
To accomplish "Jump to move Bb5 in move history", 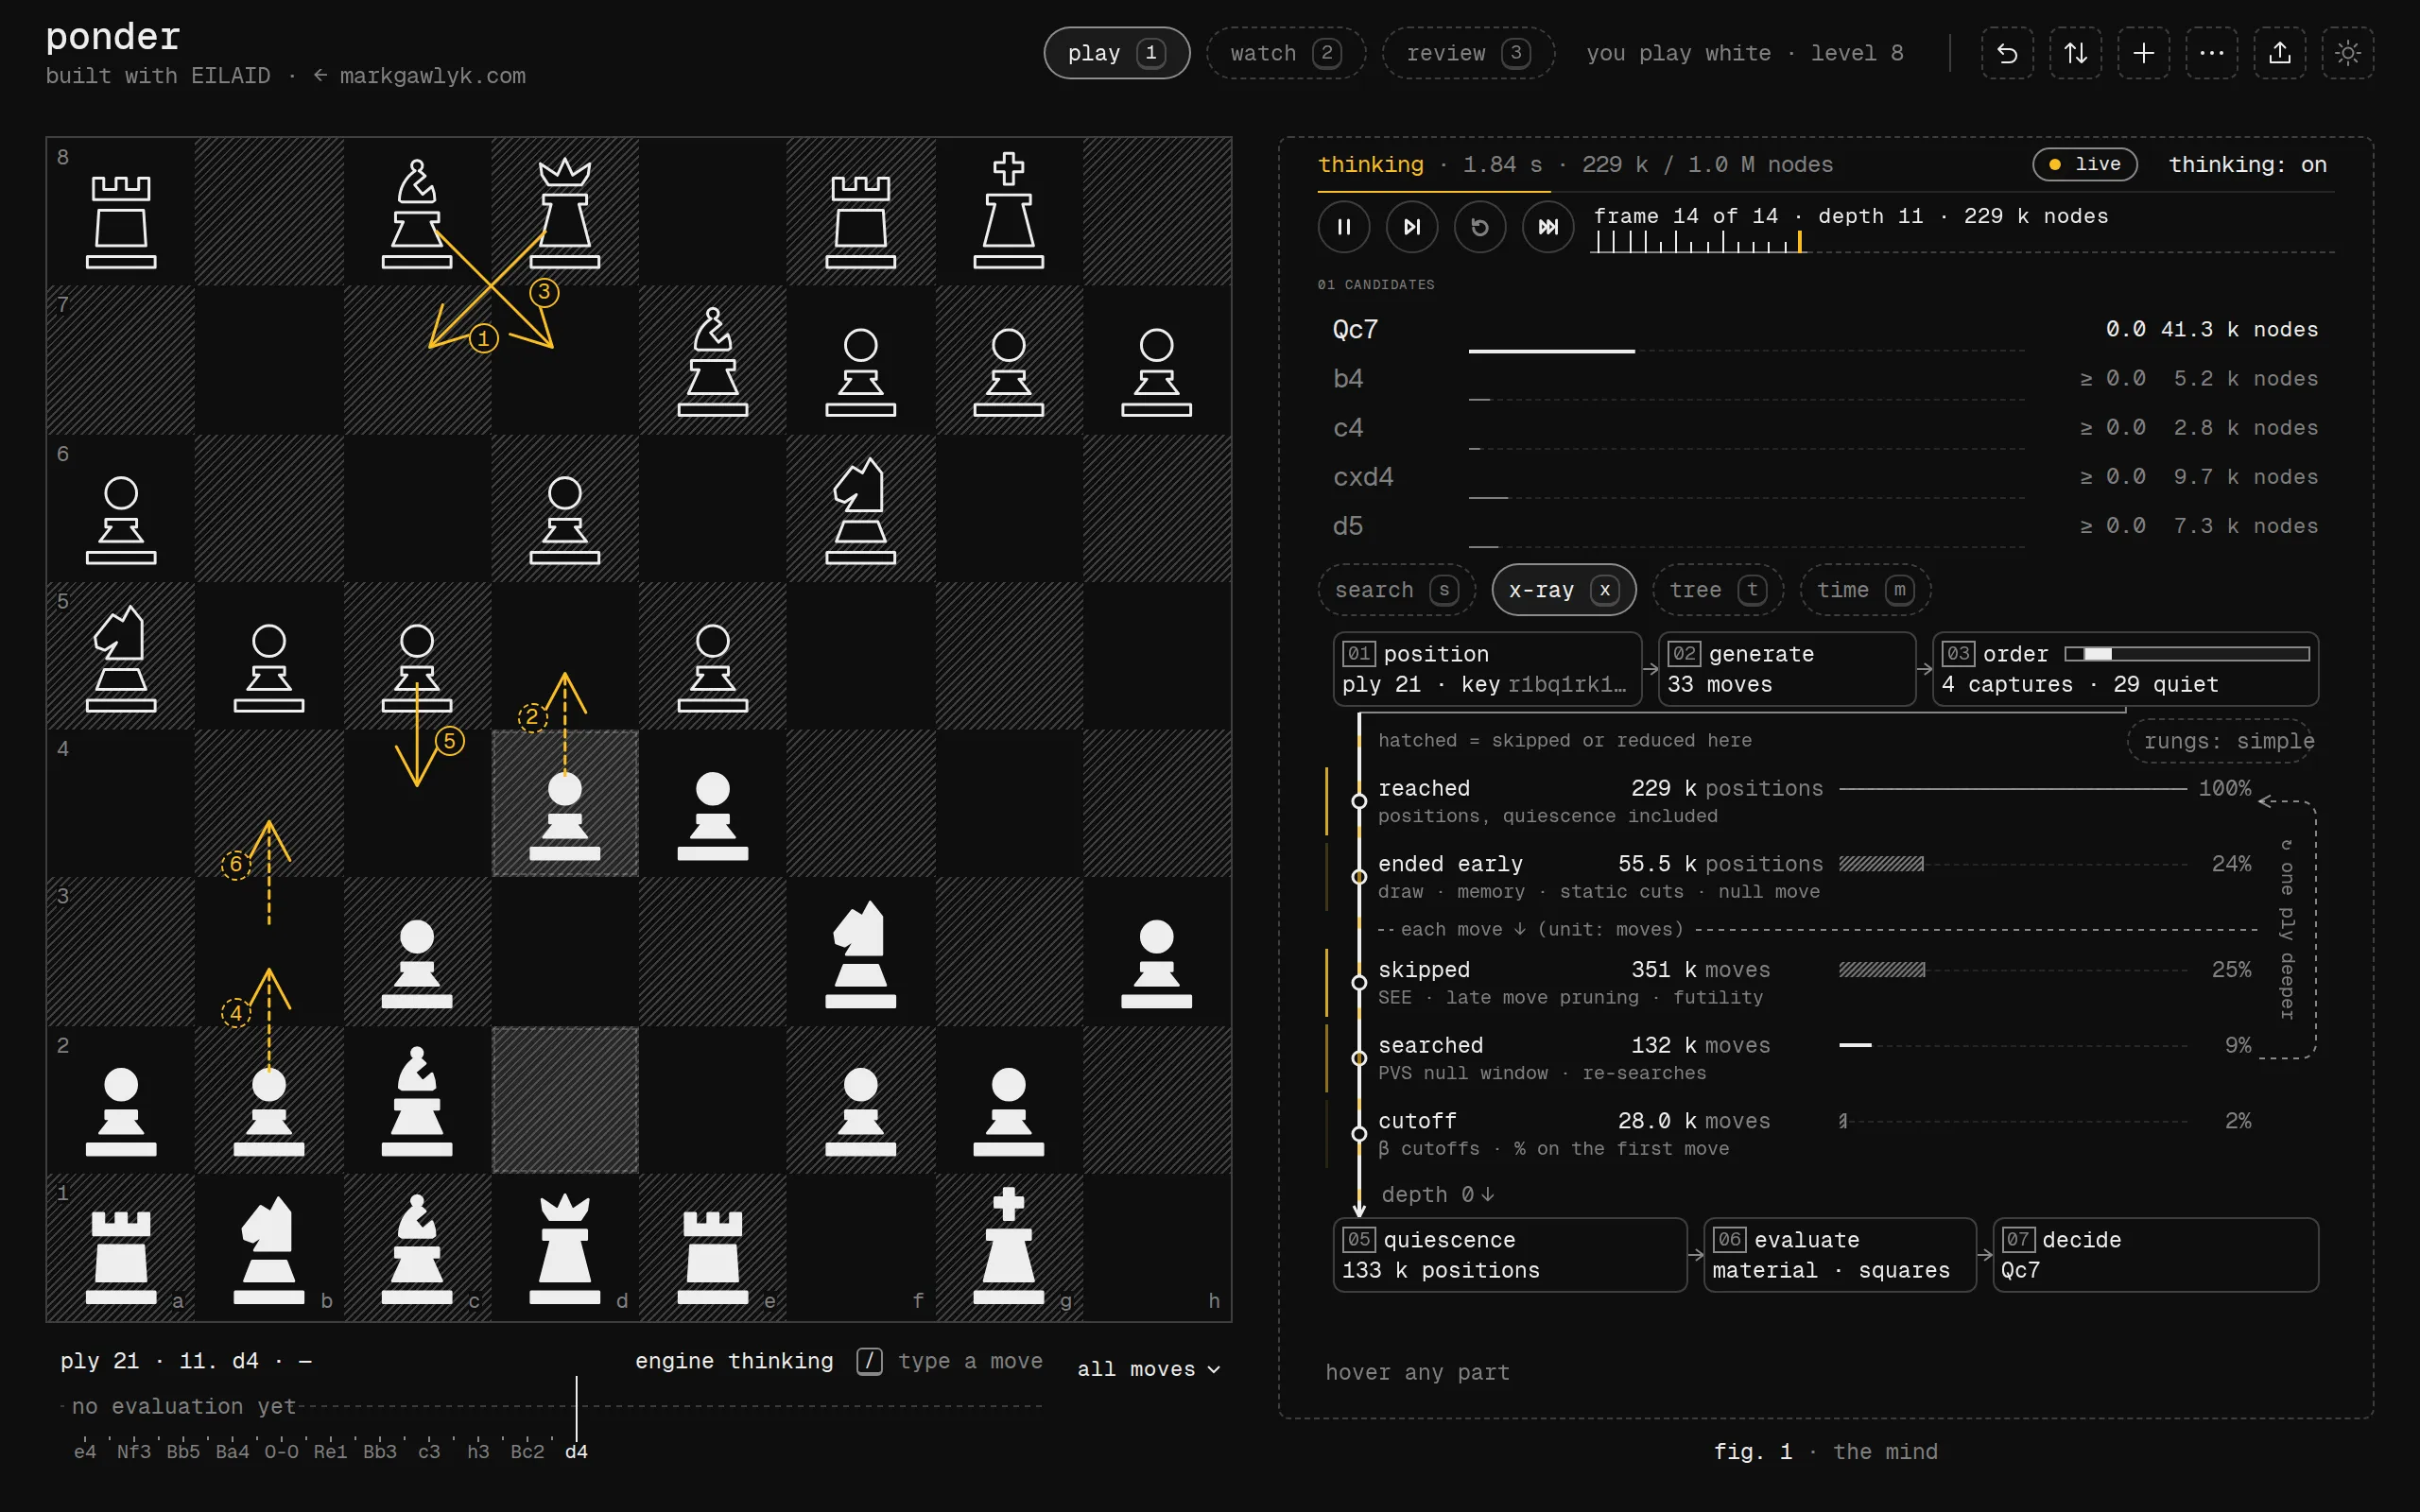I will click(x=183, y=1451).
